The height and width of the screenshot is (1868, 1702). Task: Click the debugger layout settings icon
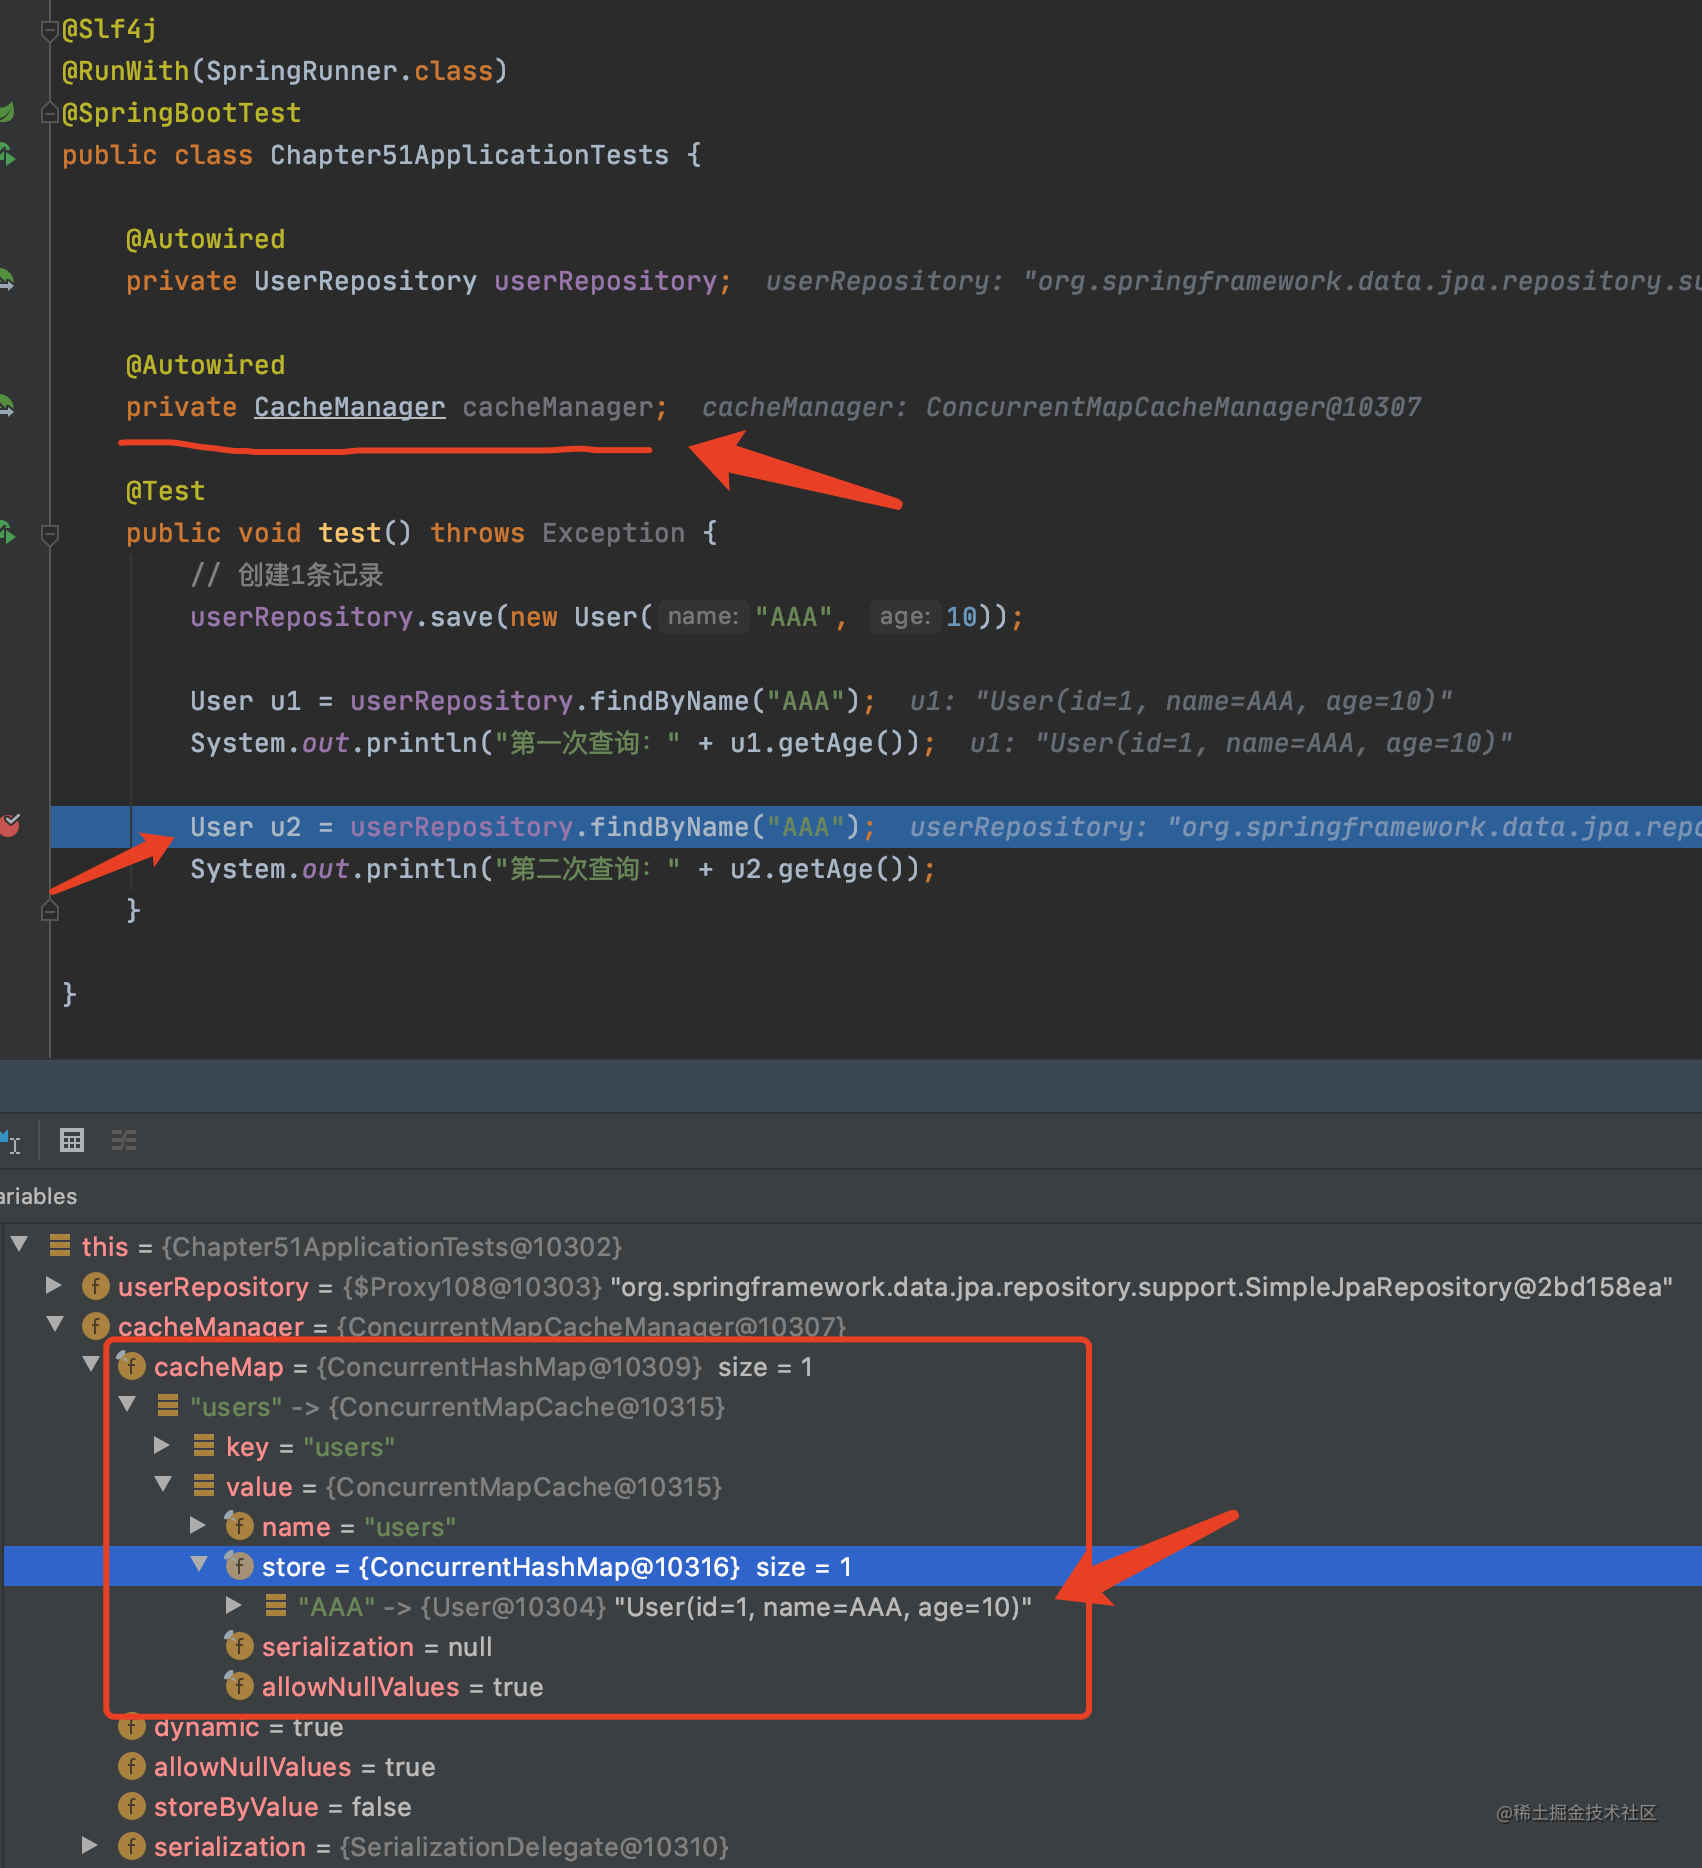[124, 1140]
